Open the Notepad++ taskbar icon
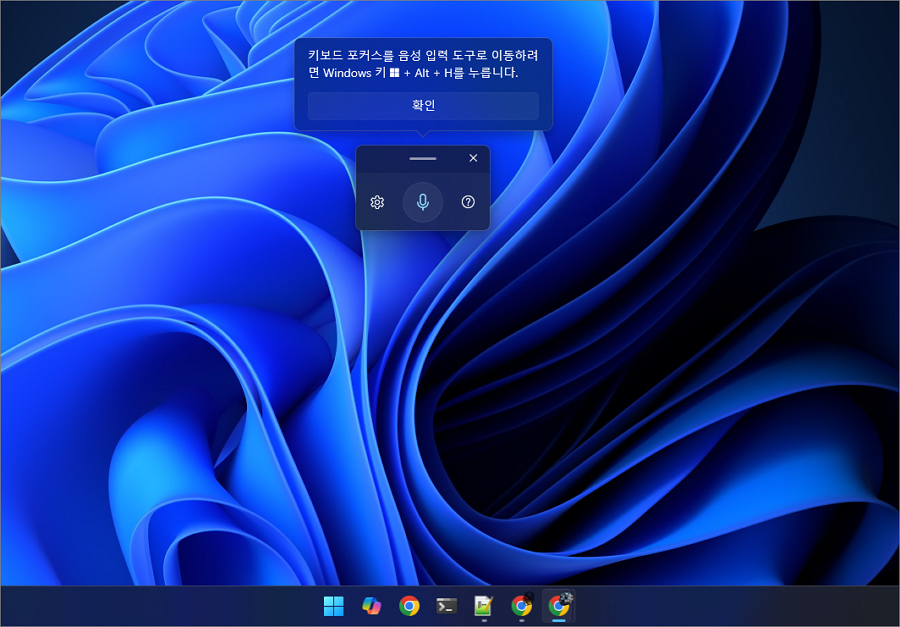Screen dimensions: 900x627 point(484,606)
